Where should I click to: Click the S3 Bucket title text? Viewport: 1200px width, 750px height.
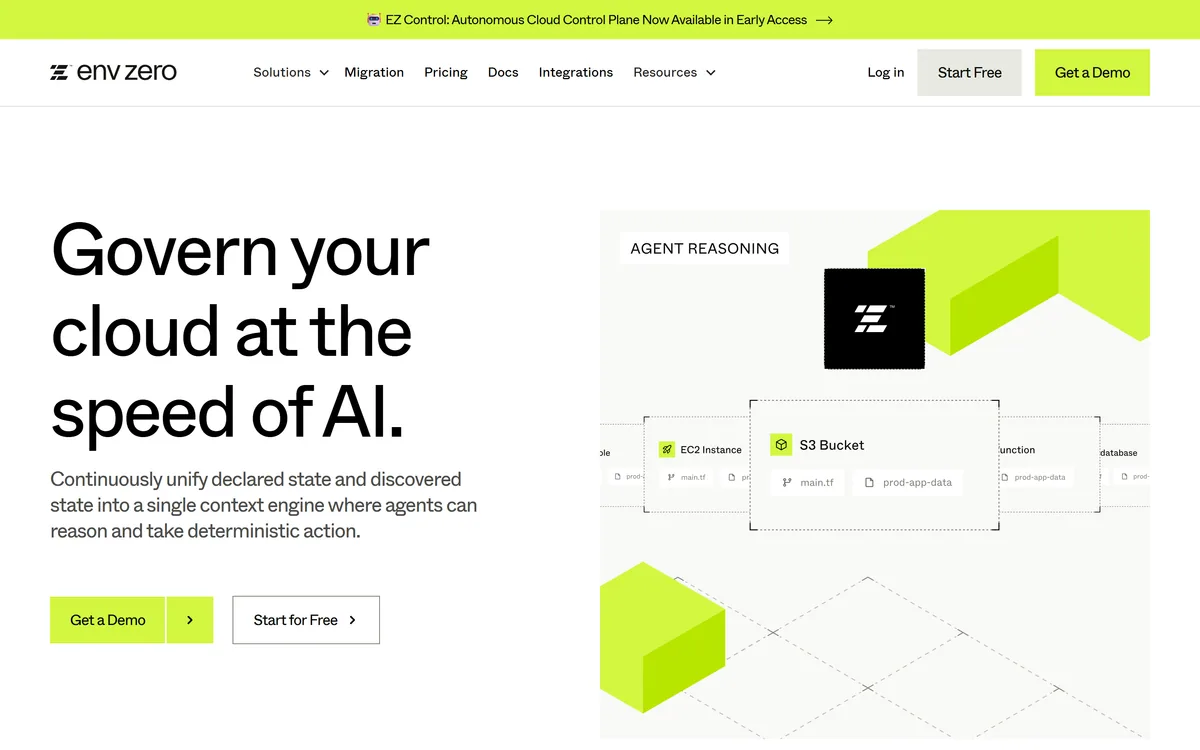click(832, 445)
